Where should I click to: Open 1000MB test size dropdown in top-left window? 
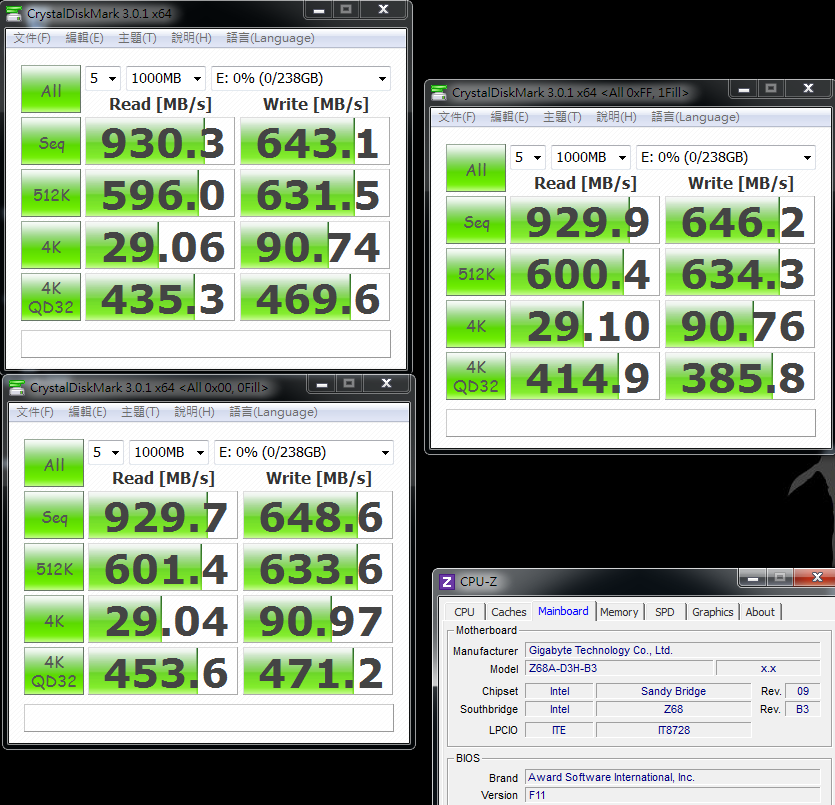click(x=166, y=79)
